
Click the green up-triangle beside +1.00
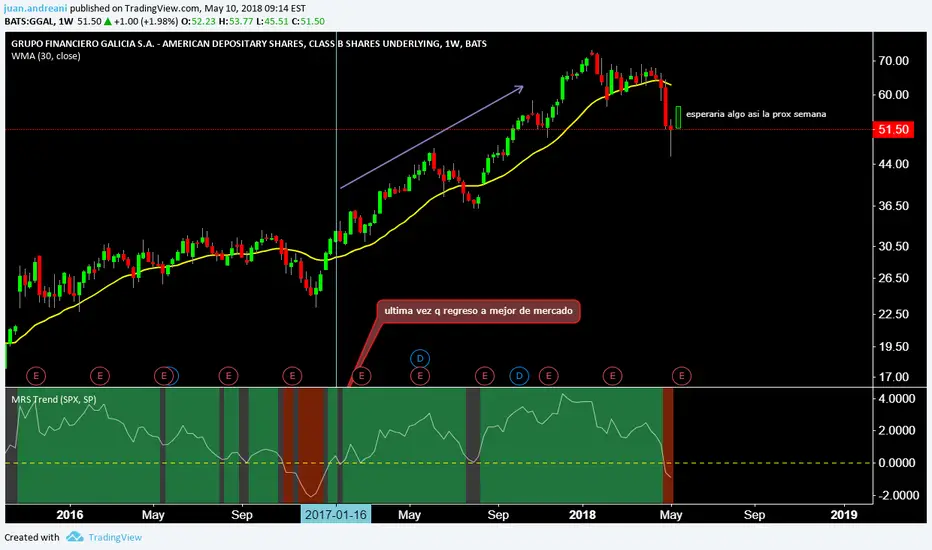(108, 21)
